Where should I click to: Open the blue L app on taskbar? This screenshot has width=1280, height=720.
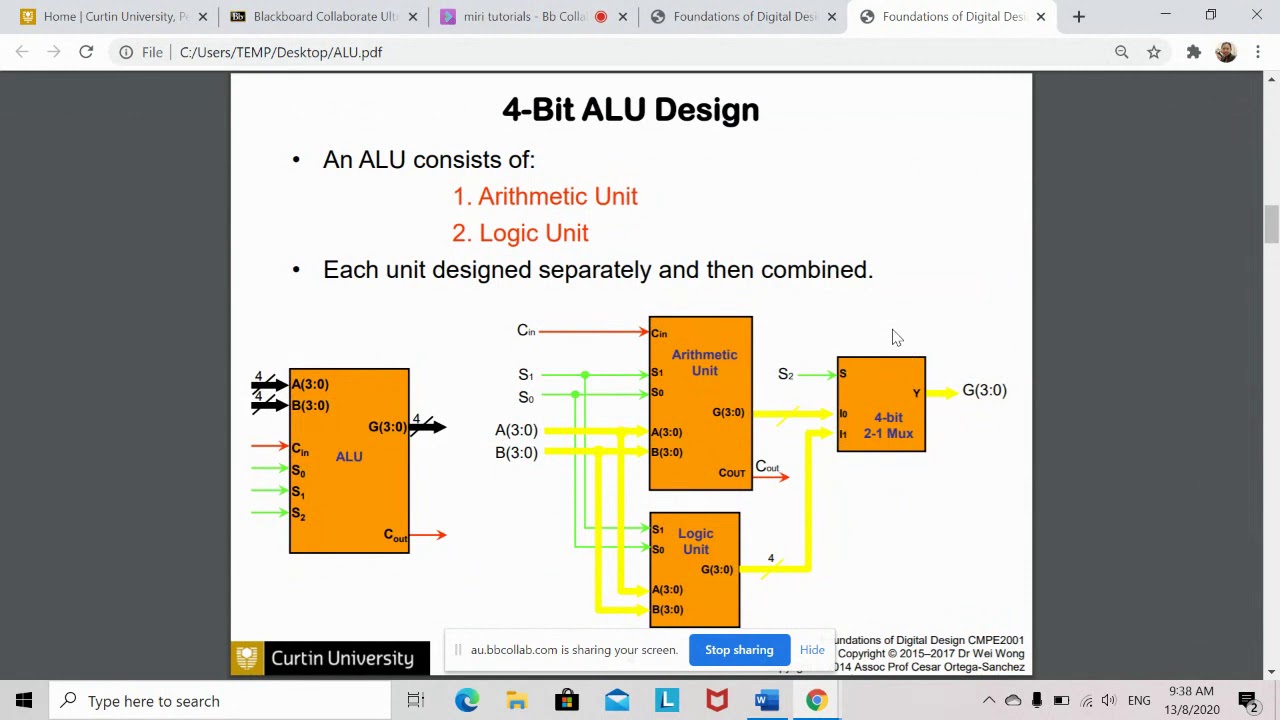[x=667, y=701]
